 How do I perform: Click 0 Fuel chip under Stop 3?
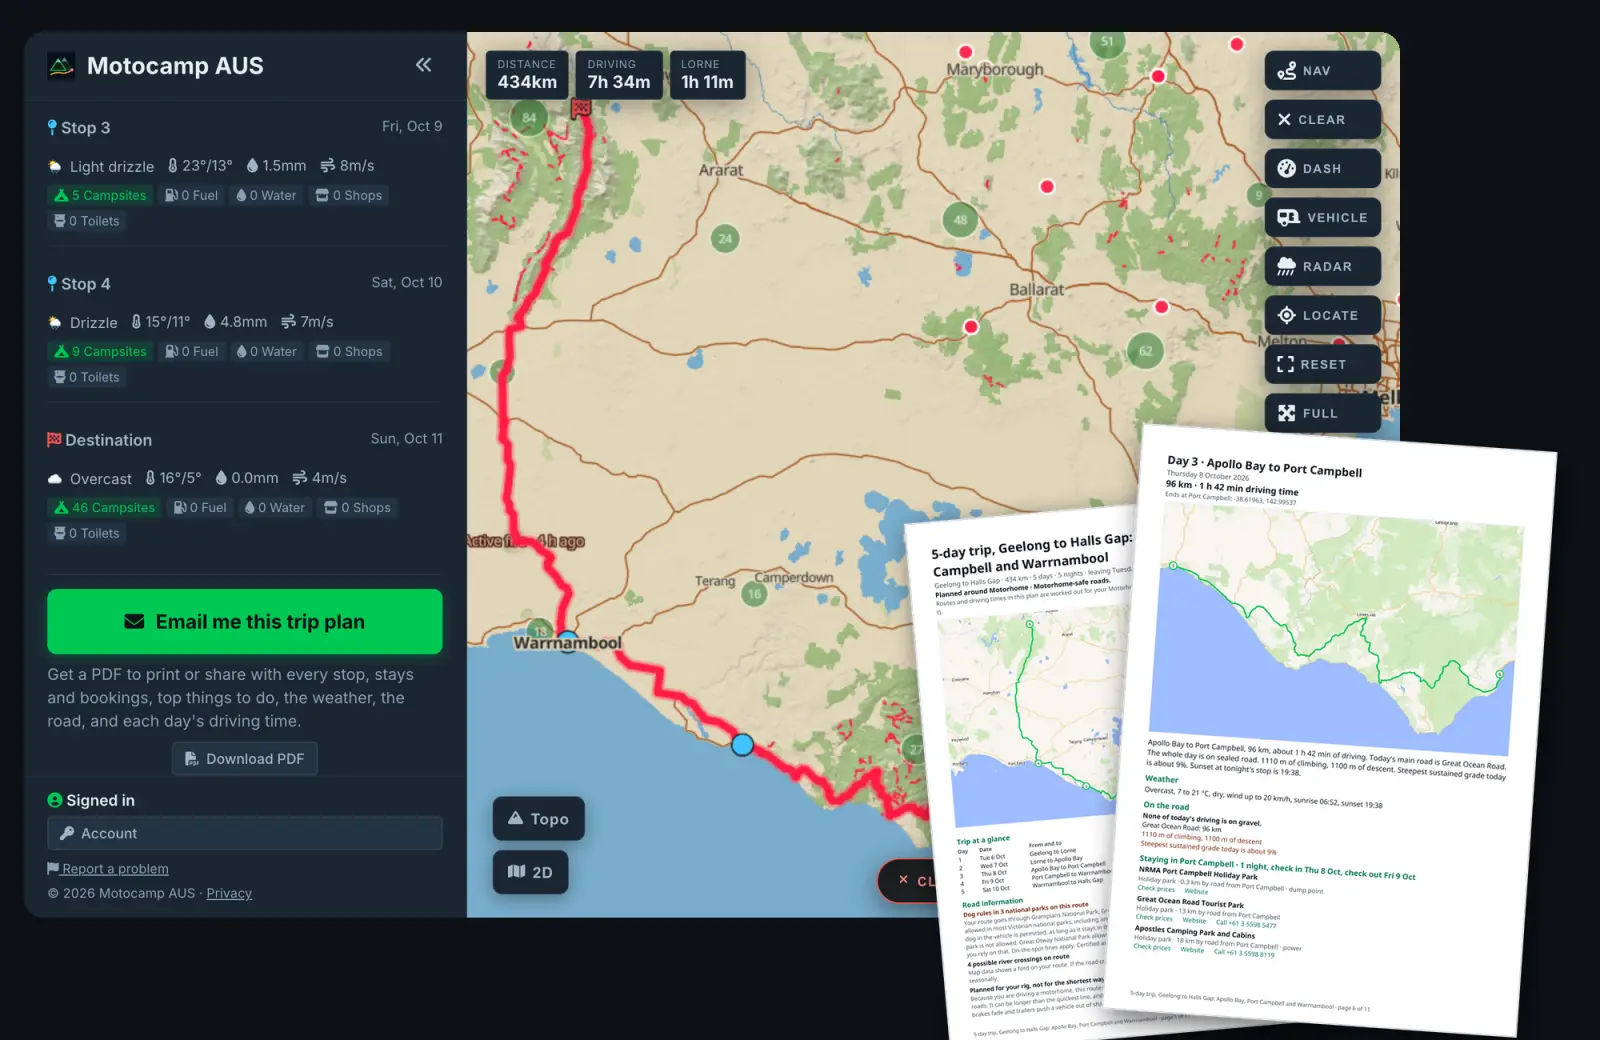point(192,195)
